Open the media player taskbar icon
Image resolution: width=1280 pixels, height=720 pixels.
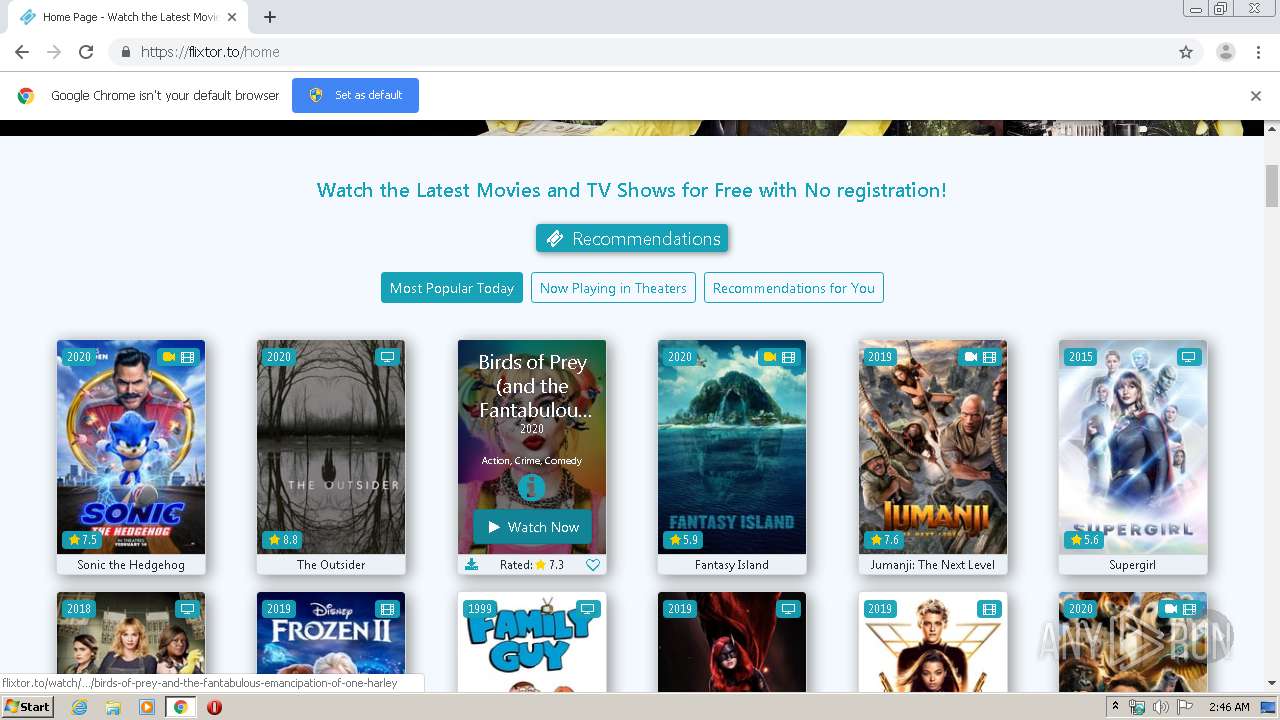pyautogui.click(x=147, y=707)
